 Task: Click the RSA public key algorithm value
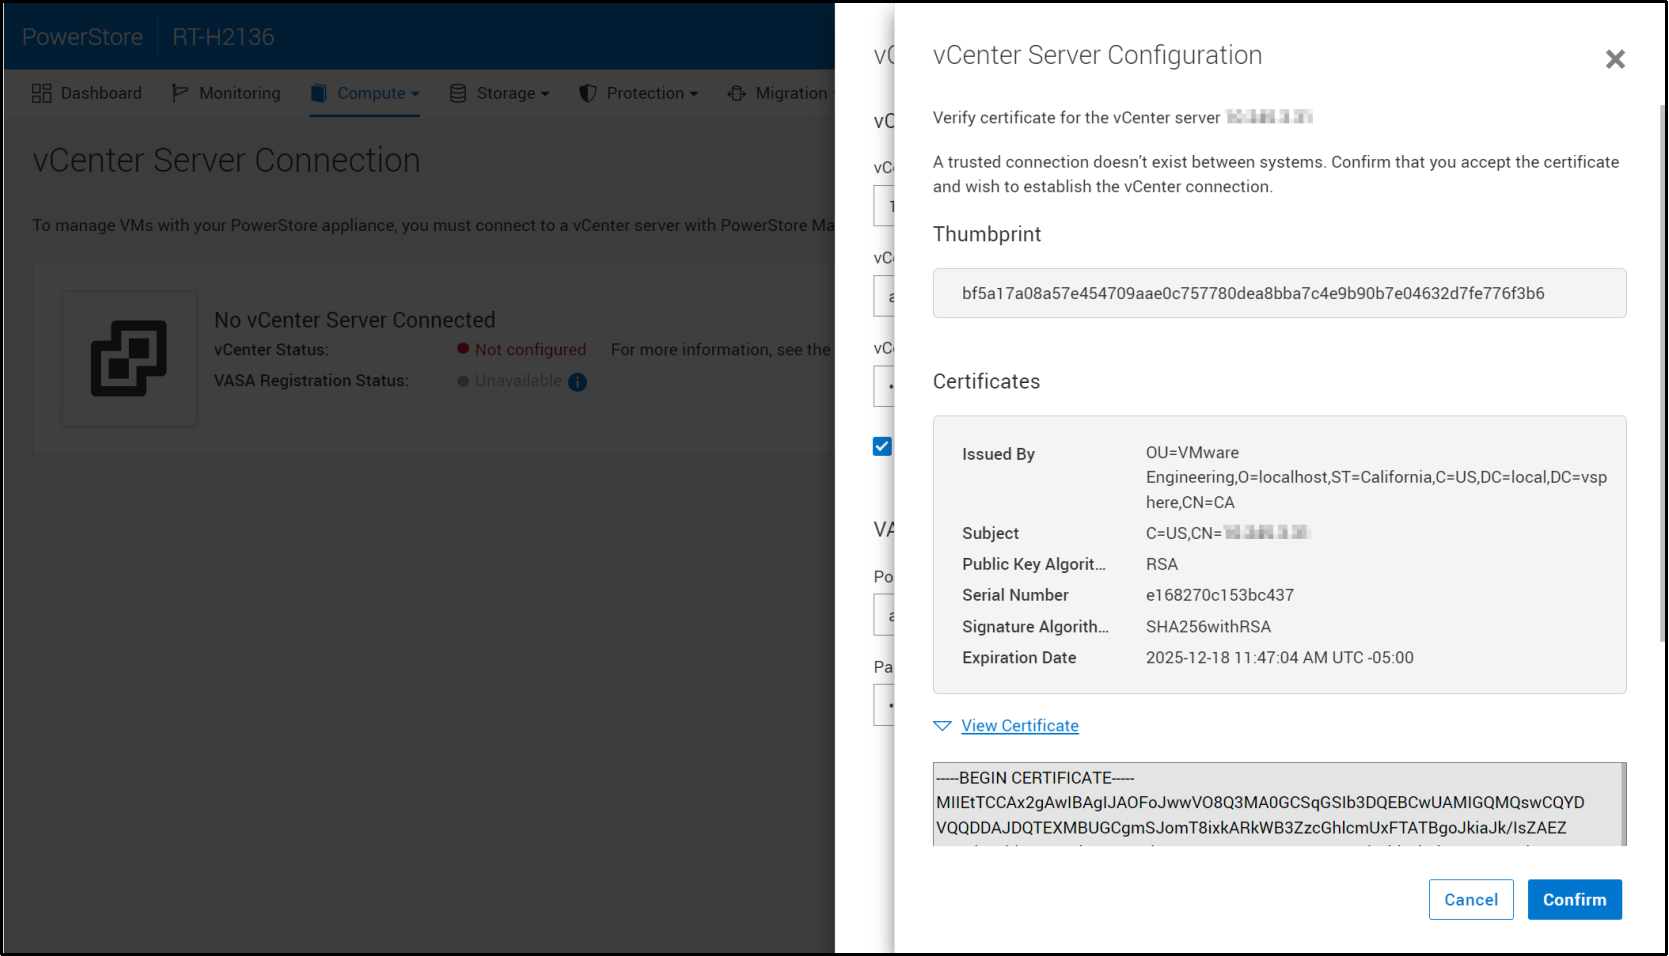(x=1162, y=564)
